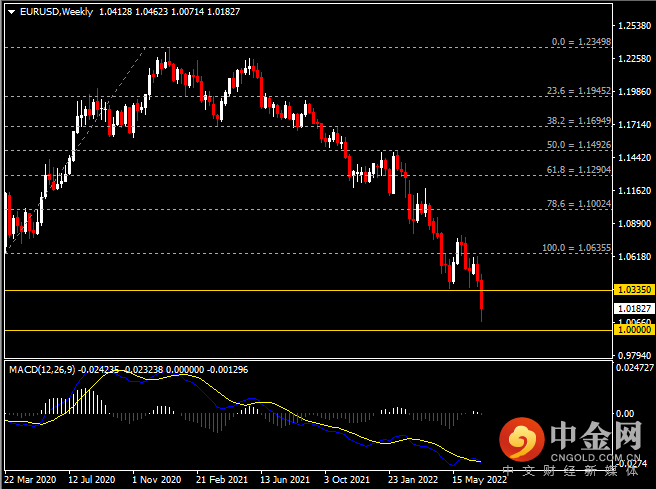Select the Fibonacci 78.6 = 1.10024 label
The width and height of the screenshot is (656, 489).
(x=579, y=204)
